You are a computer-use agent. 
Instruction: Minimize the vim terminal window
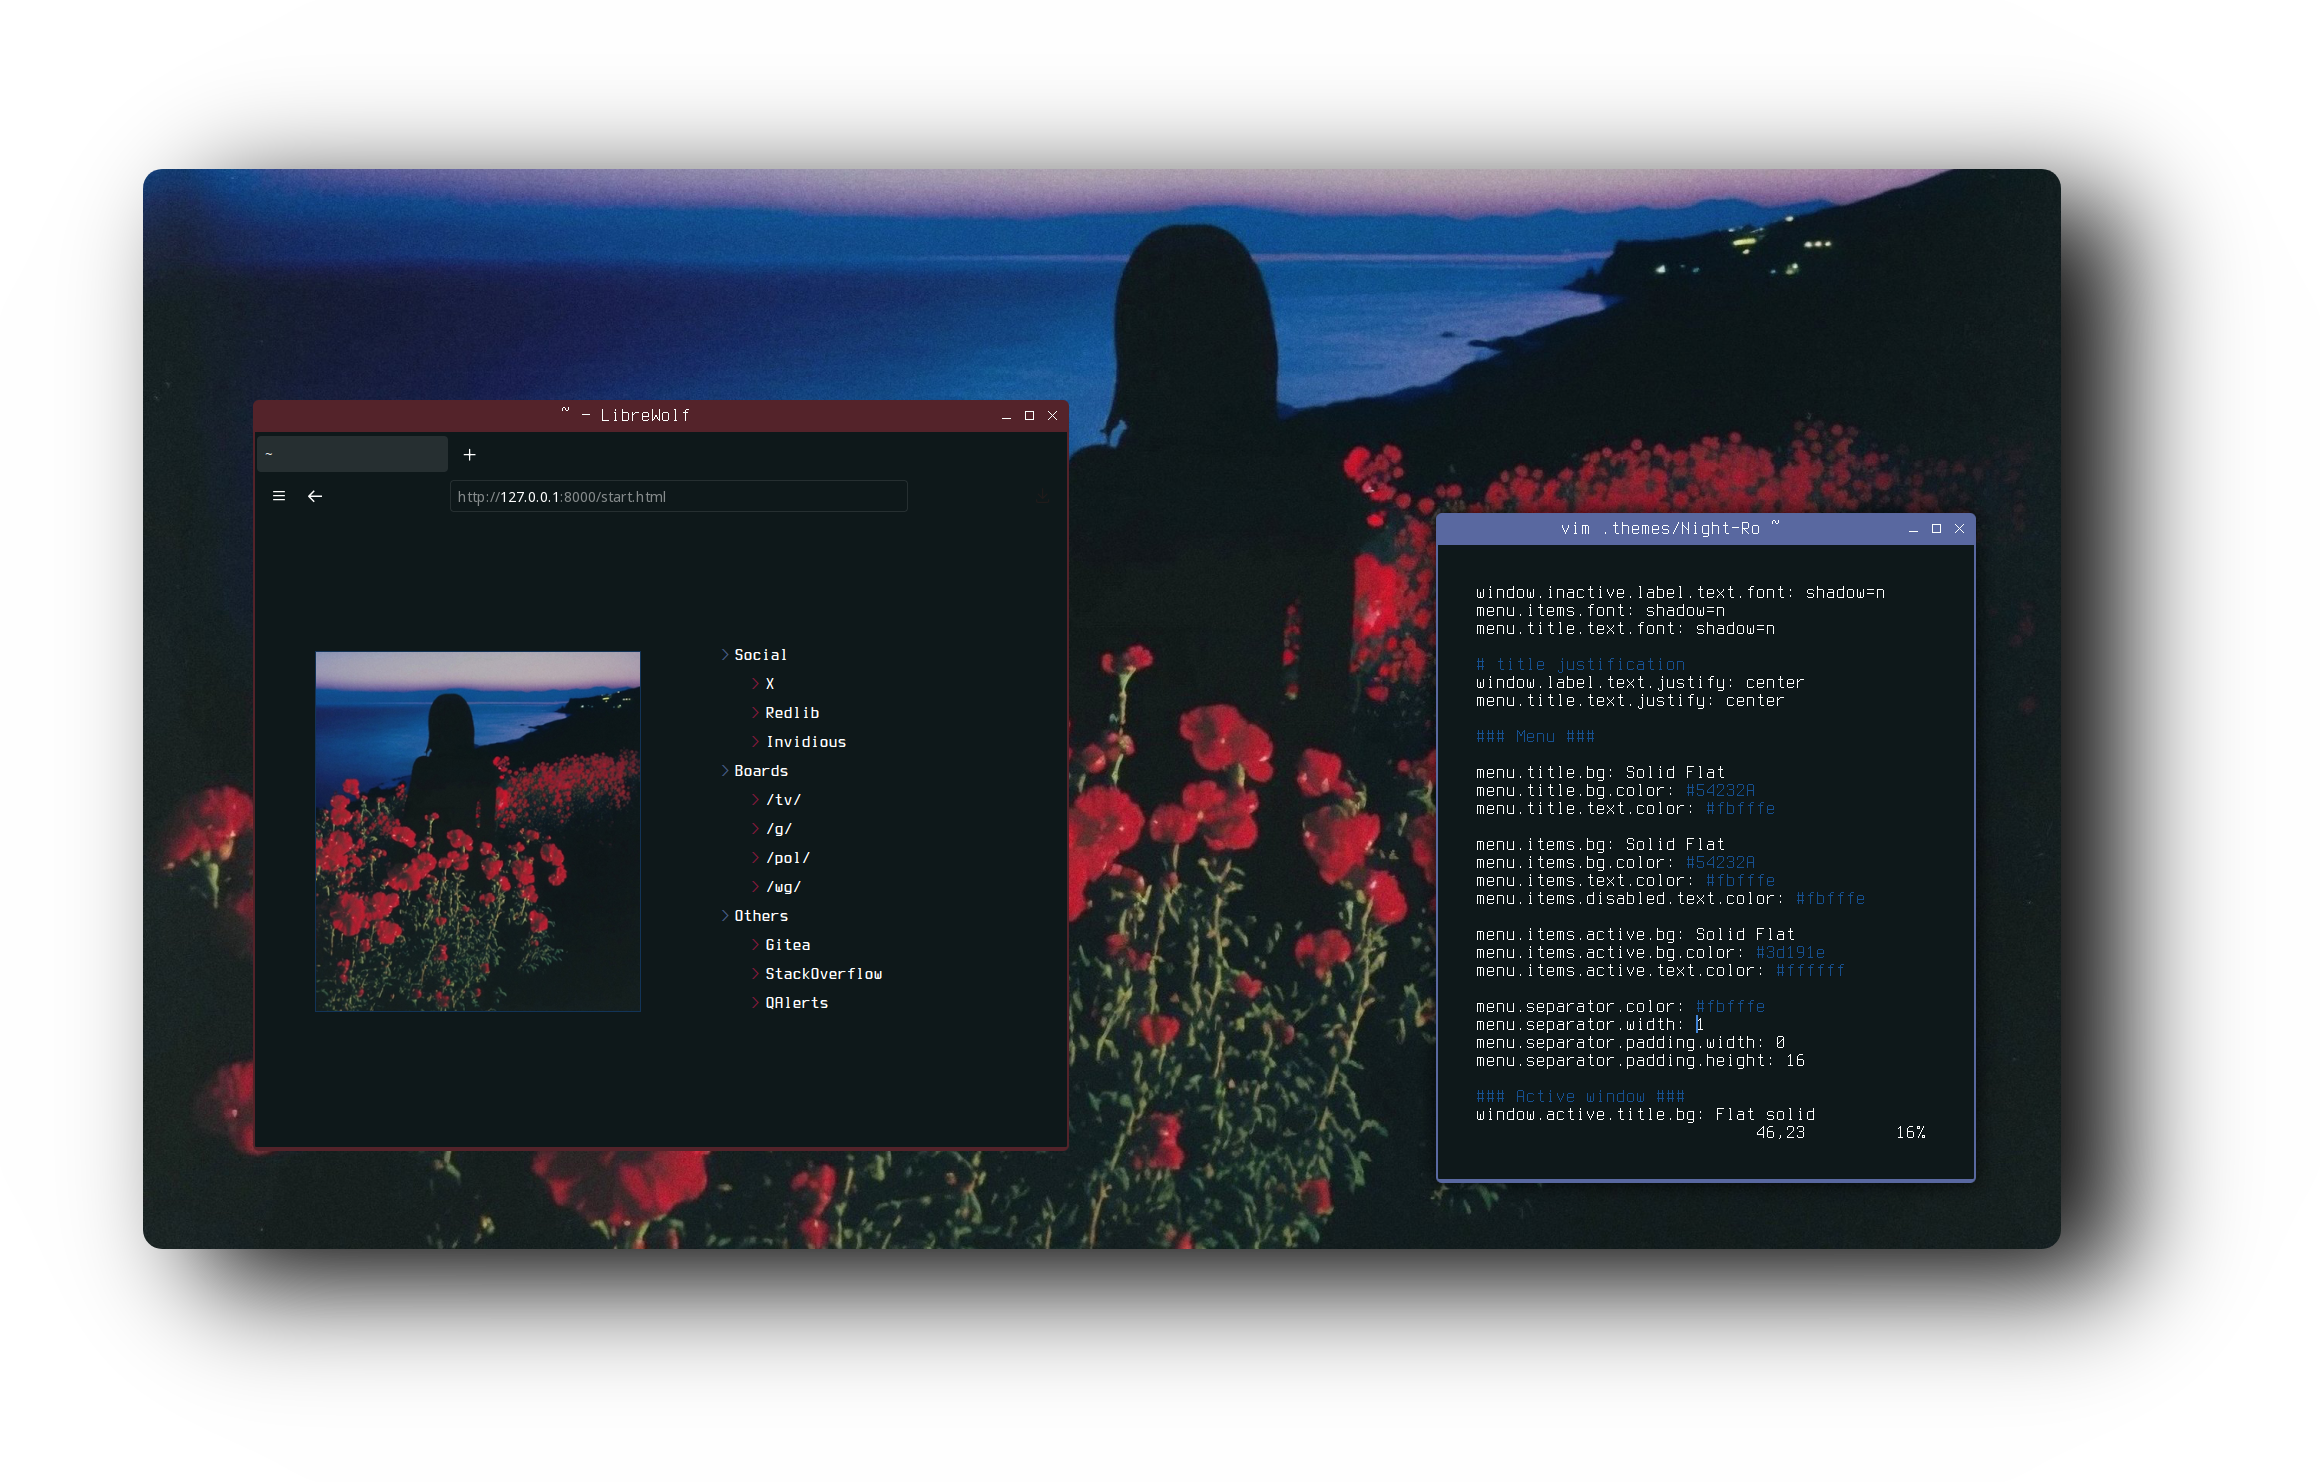pos(1913,529)
